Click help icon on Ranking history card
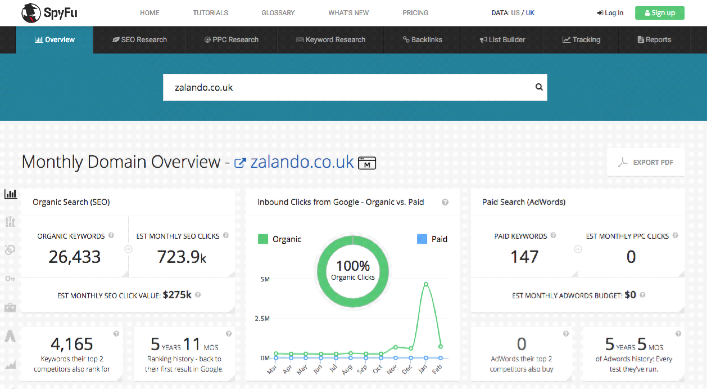The width and height of the screenshot is (708, 389). pyautogui.click(x=228, y=333)
